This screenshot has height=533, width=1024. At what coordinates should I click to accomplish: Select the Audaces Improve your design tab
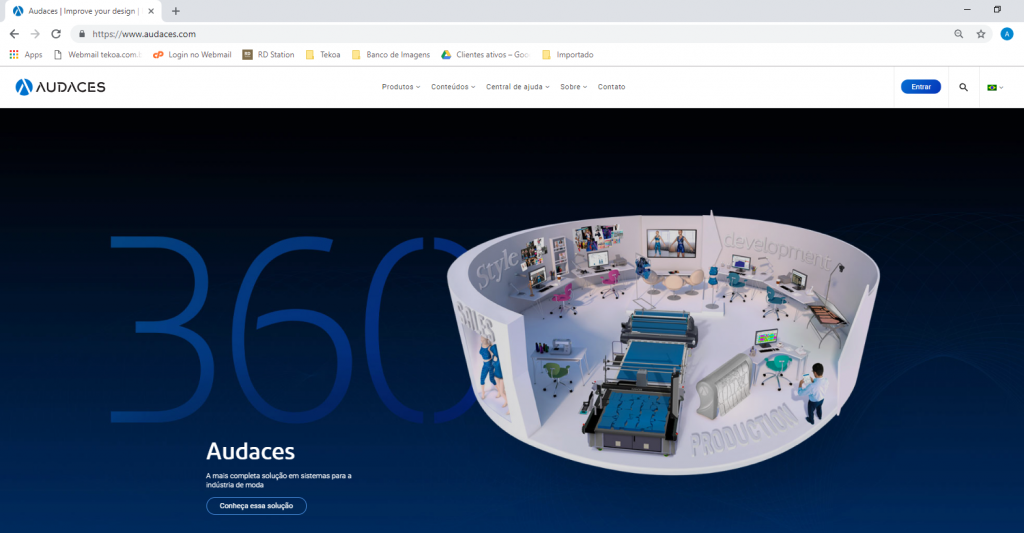[x=83, y=11]
